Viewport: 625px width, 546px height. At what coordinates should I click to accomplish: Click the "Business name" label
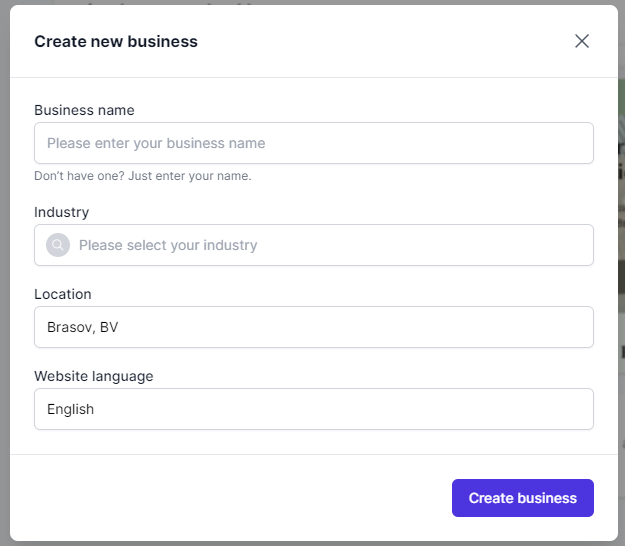[84, 110]
